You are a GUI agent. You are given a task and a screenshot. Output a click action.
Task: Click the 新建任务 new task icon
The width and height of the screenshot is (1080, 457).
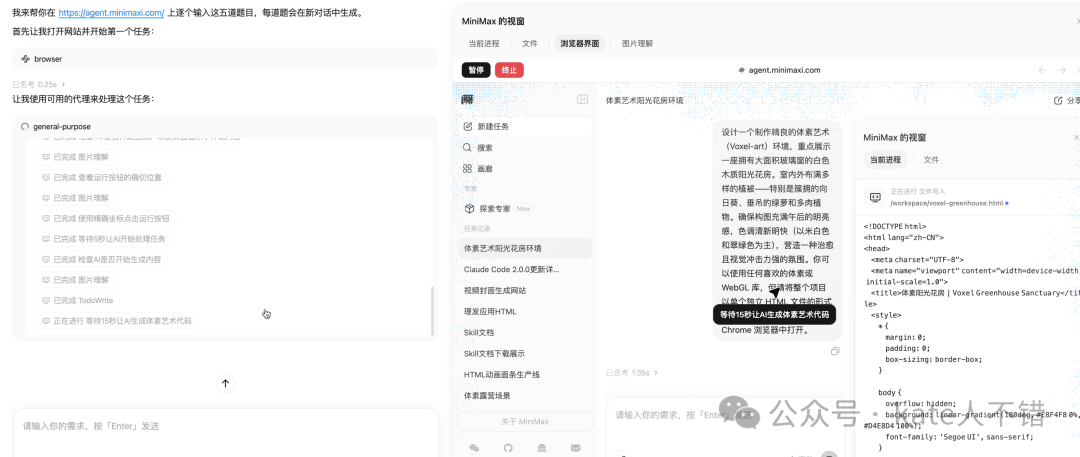[468, 127]
